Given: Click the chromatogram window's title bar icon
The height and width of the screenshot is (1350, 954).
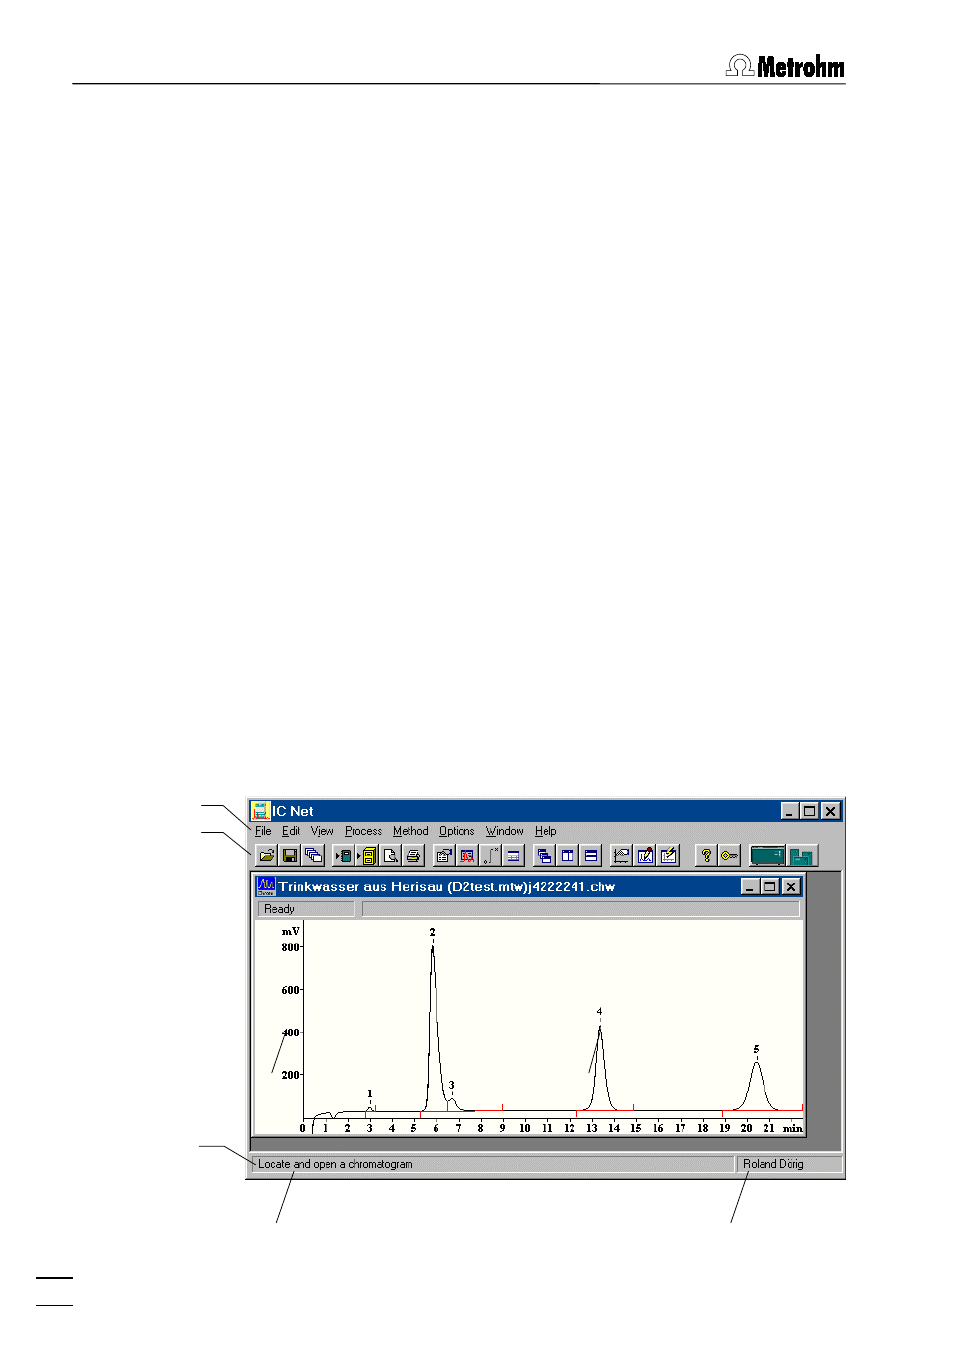Looking at the screenshot, I should [x=266, y=886].
